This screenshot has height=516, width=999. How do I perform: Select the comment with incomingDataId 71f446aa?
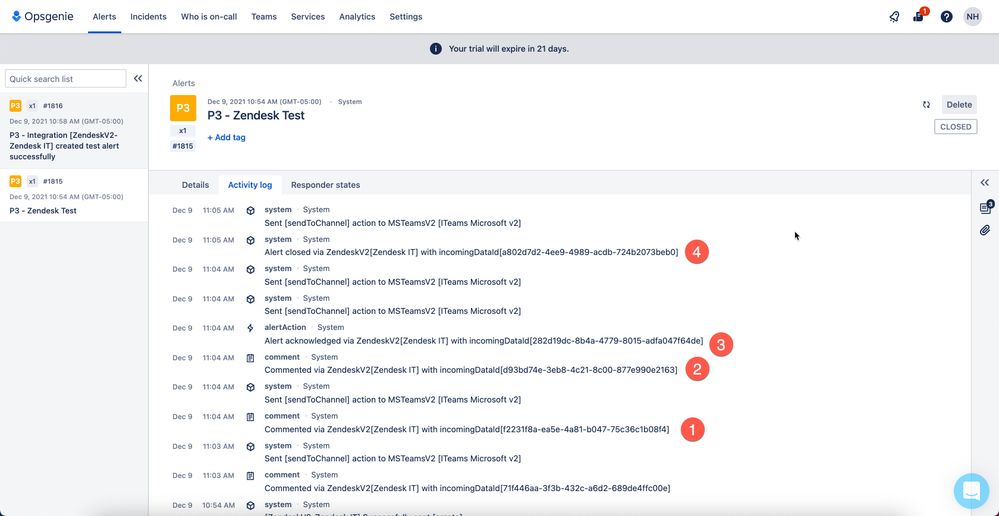(x=468, y=488)
